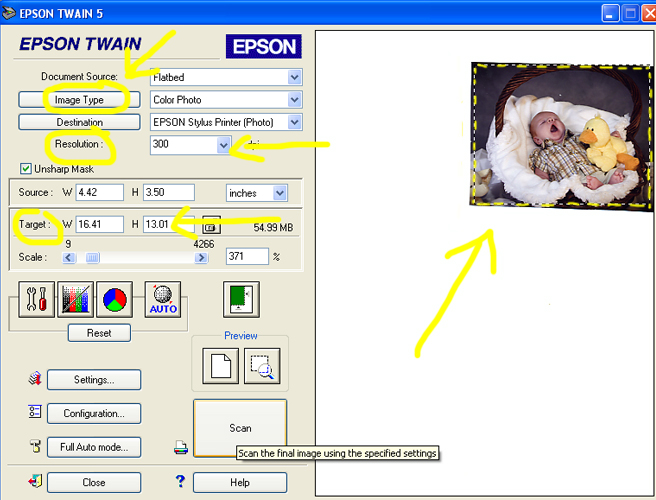This screenshot has height=500, width=656.
Task: Switch to Full Auto mode...
Action: coord(94,447)
